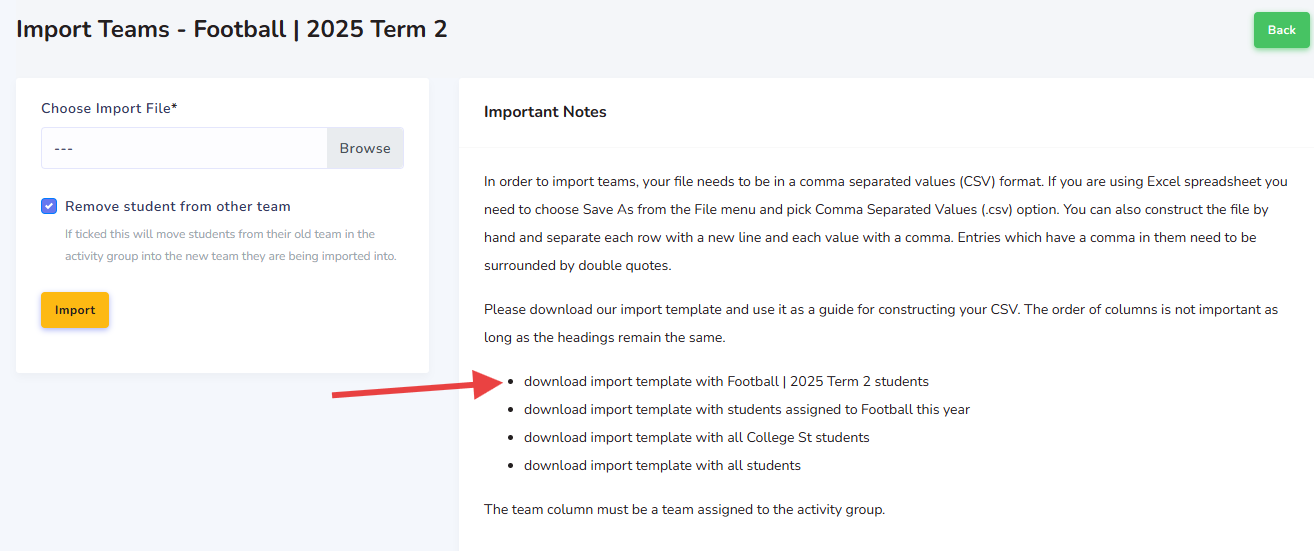Click the paragraph about column order and headings
The image size is (1314, 551).
click(x=880, y=323)
